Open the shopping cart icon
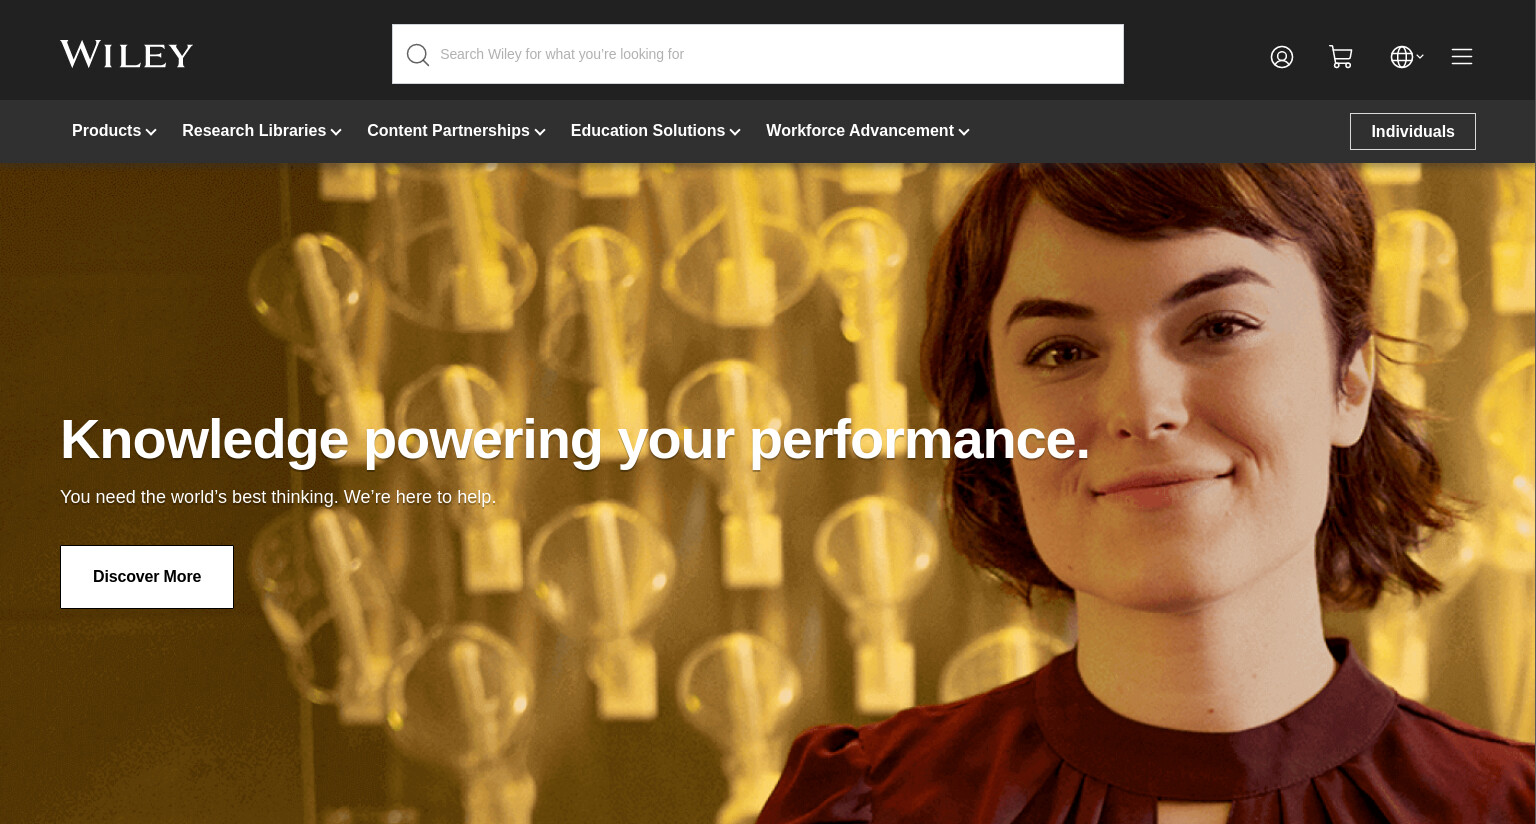Screen dimensions: 1536x824 [1341, 57]
